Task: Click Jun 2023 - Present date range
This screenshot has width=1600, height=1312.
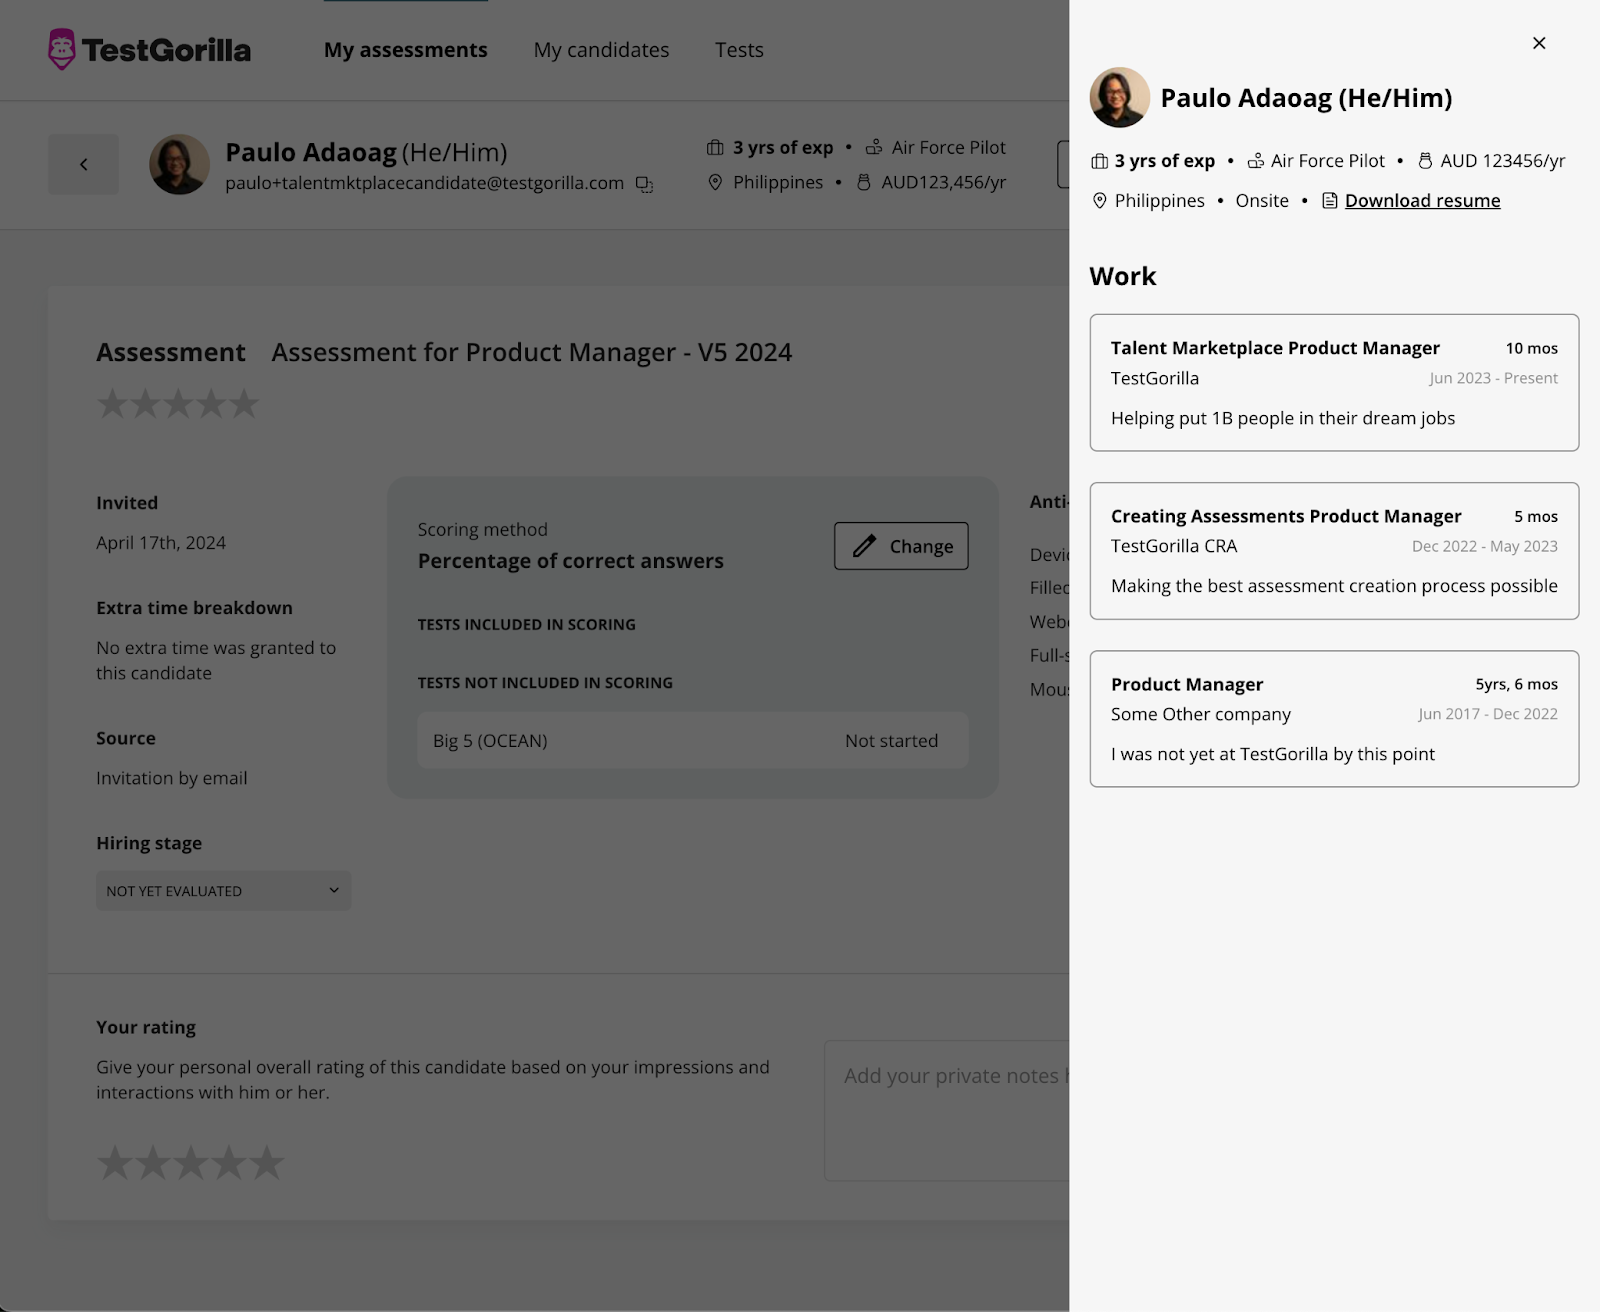Action: tap(1493, 378)
